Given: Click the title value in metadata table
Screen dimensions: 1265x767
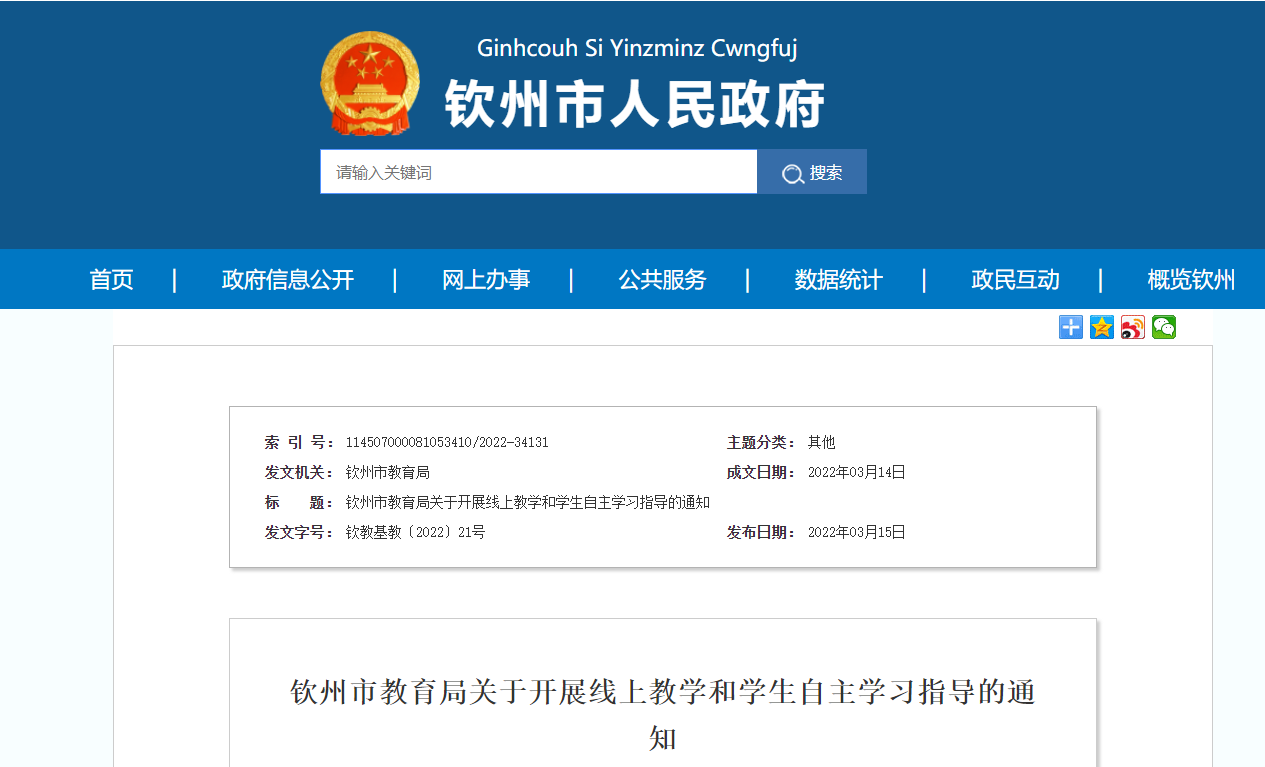Looking at the screenshot, I should [x=528, y=503].
